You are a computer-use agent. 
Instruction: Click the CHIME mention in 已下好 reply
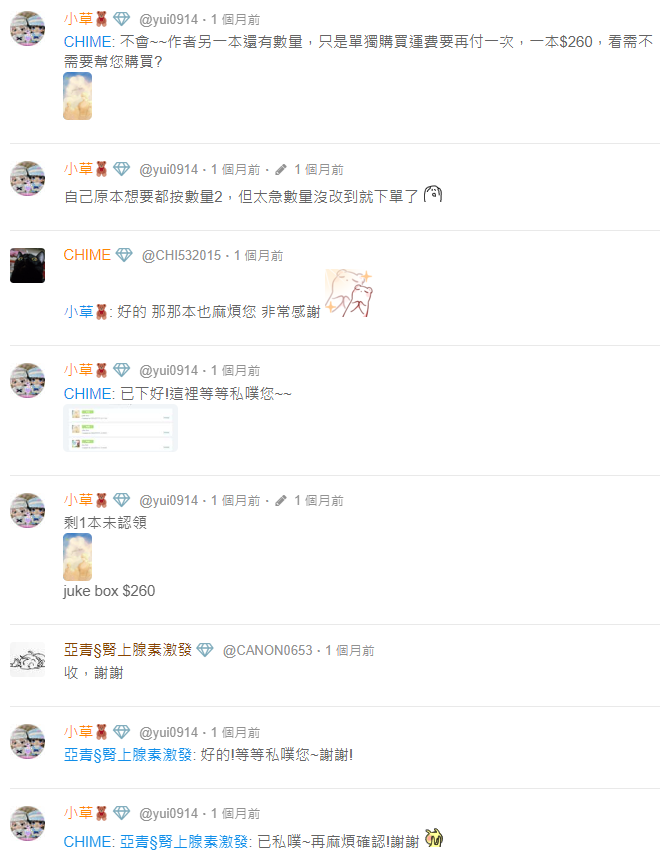coord(87,394)
